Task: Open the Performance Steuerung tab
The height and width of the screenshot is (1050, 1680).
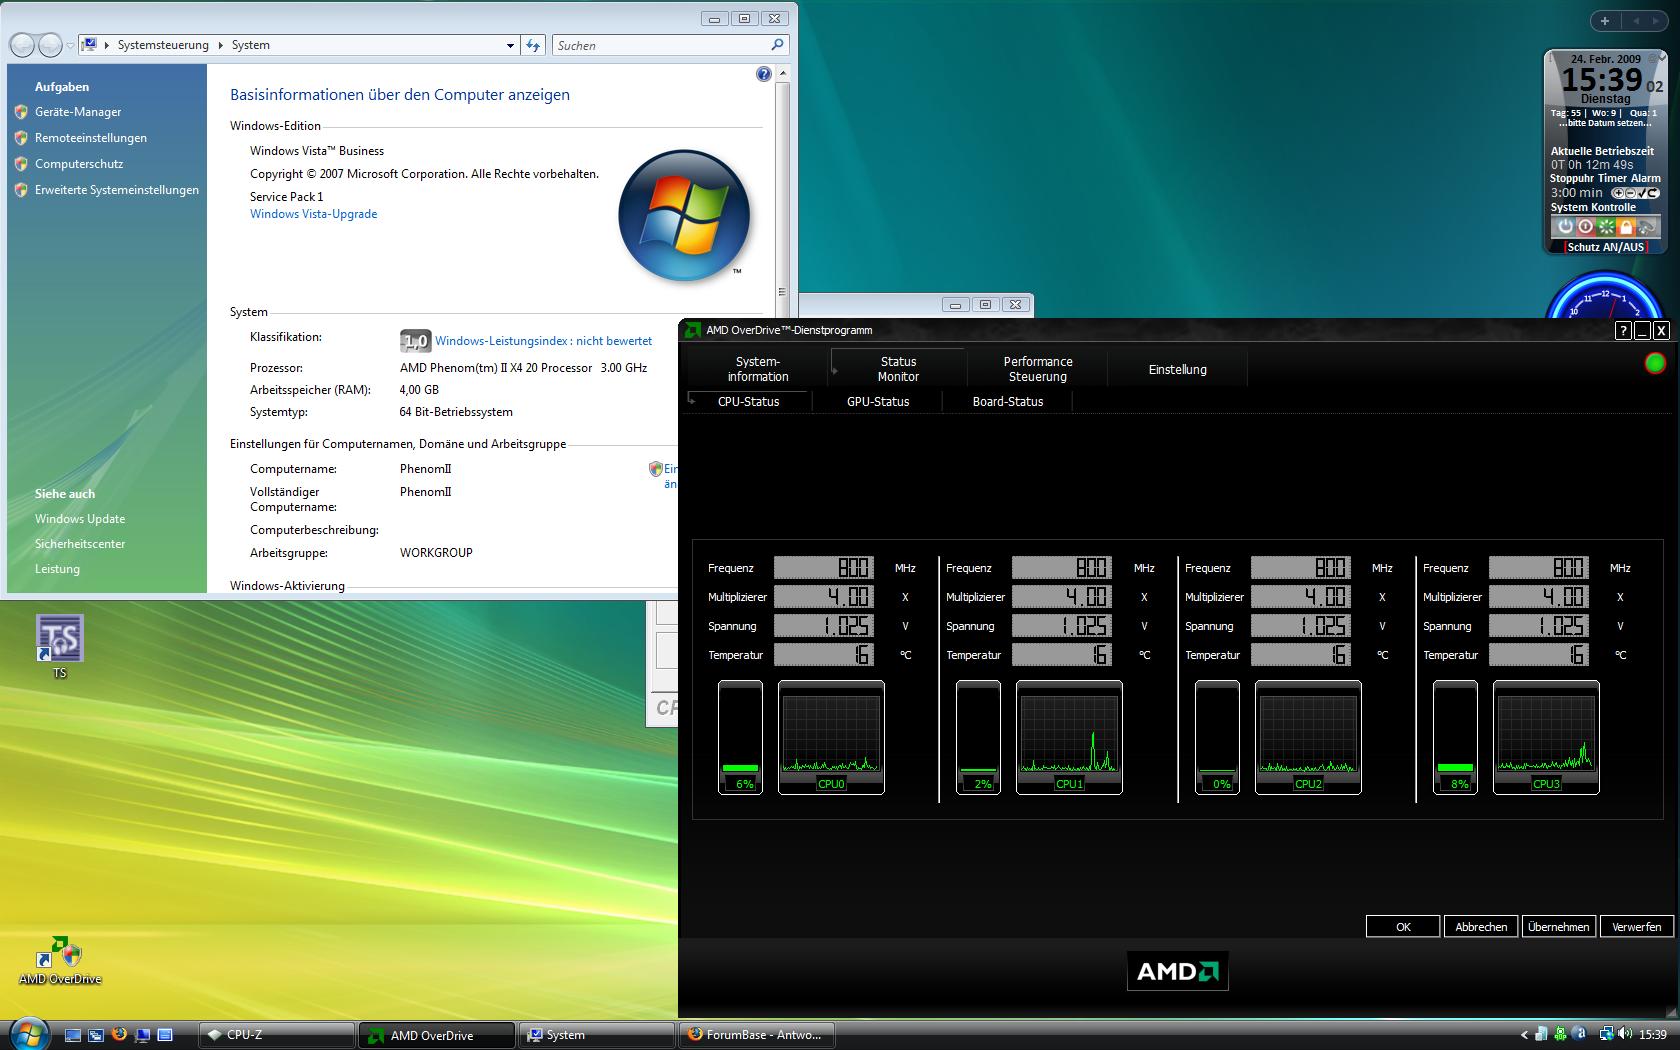Action: point(1038,369)
